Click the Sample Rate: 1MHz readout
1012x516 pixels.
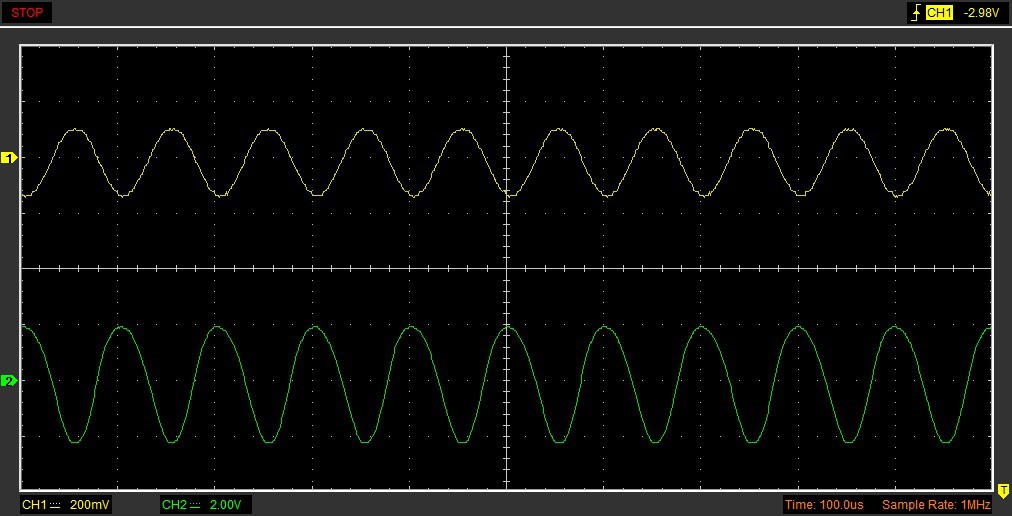pos(936,505)
